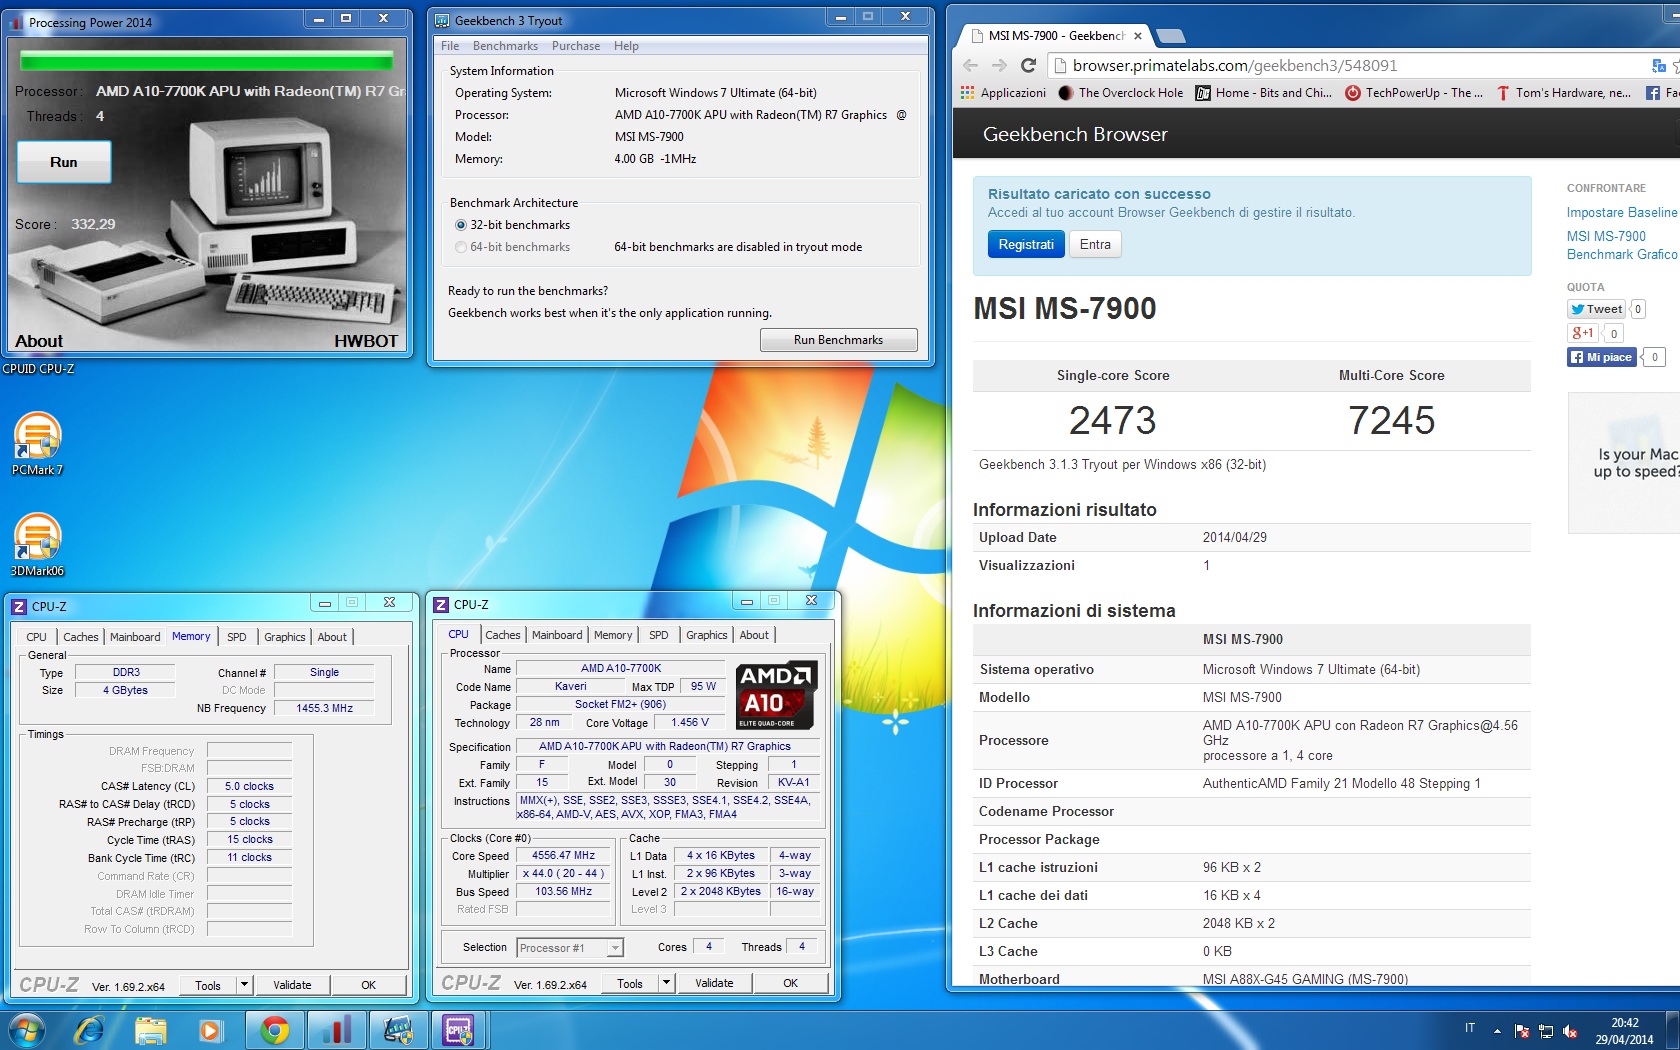Reload the Geekbench browser page
Screen dimensions: 1680x1050
(x=1028, y=65)
